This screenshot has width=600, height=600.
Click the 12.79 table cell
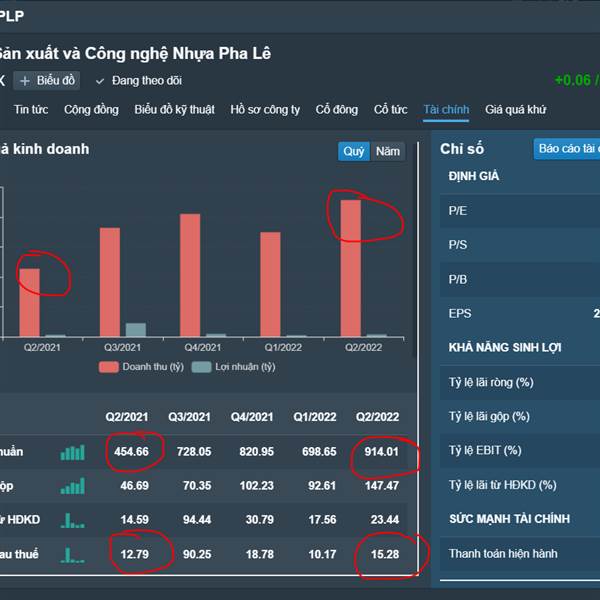point(134,554)
